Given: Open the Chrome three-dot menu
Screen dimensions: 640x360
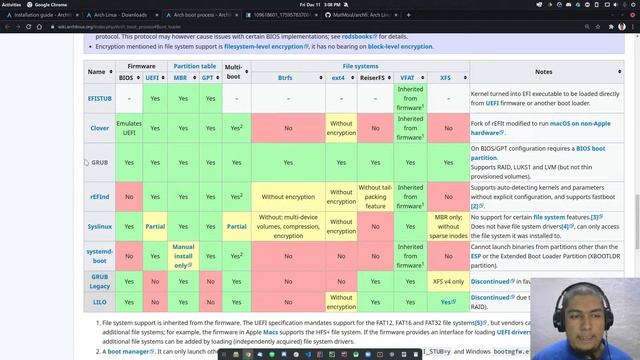Looking at the screenshot, I should click(633, 27).
